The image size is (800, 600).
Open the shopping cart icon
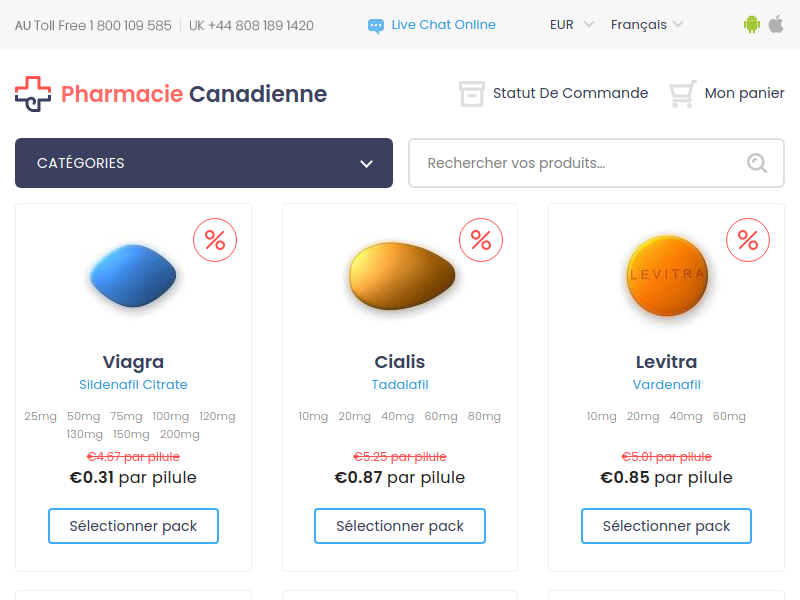[x=683, y=94]
